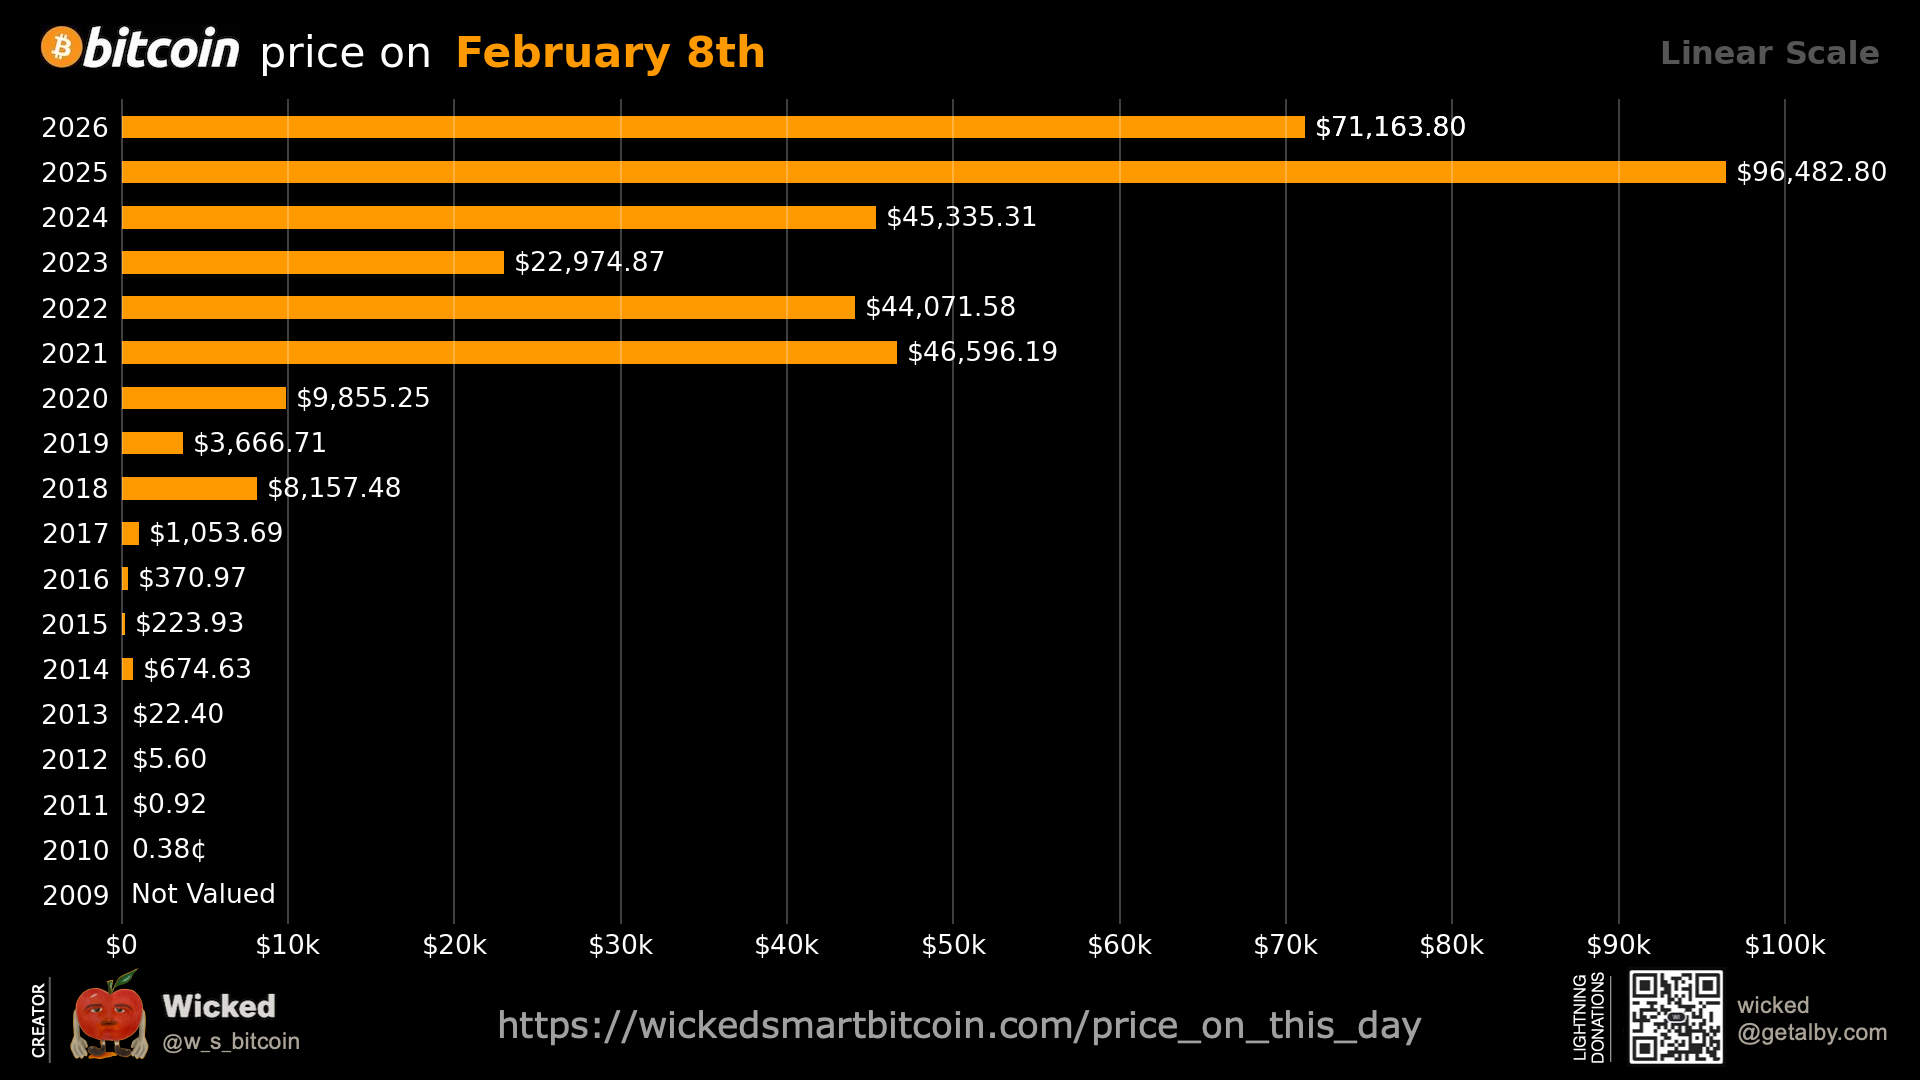Open the wickedsmartbitcoin.com price_on_this_day link
Viewport: 1920px width, 1080px height.
(958, 1026)
